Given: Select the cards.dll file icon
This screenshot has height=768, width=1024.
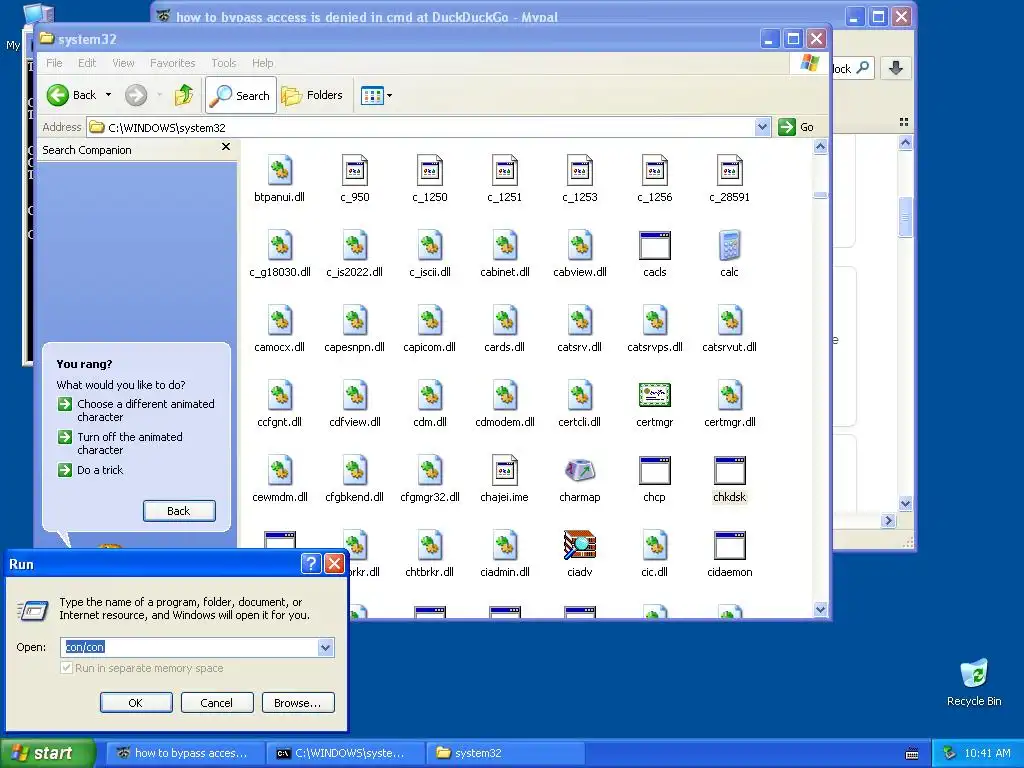Looking at the screenshot, I should (505, 321).
